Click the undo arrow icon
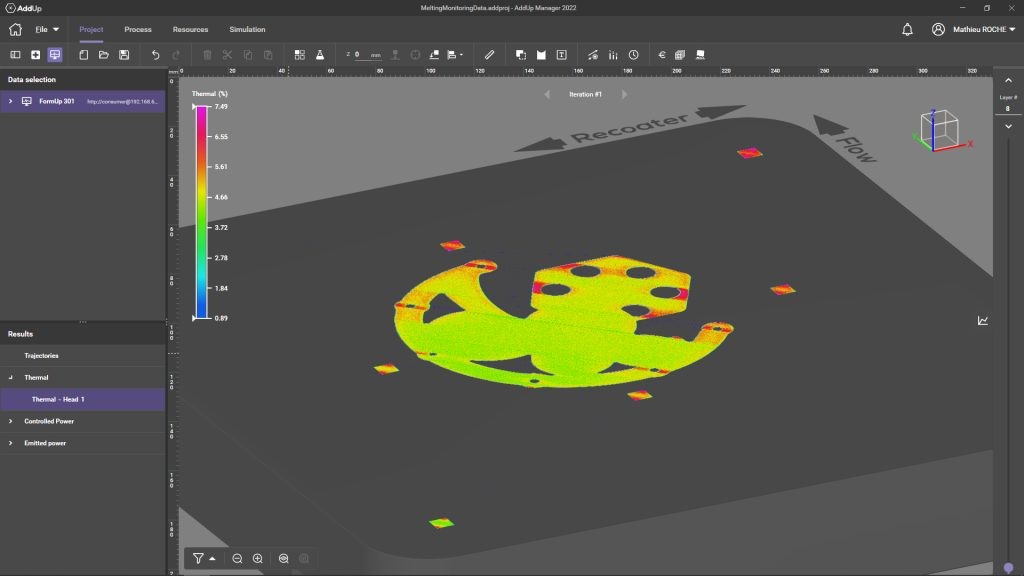Screen dimensions: 1024x576 pyautogui.click(x=155, y=55)
